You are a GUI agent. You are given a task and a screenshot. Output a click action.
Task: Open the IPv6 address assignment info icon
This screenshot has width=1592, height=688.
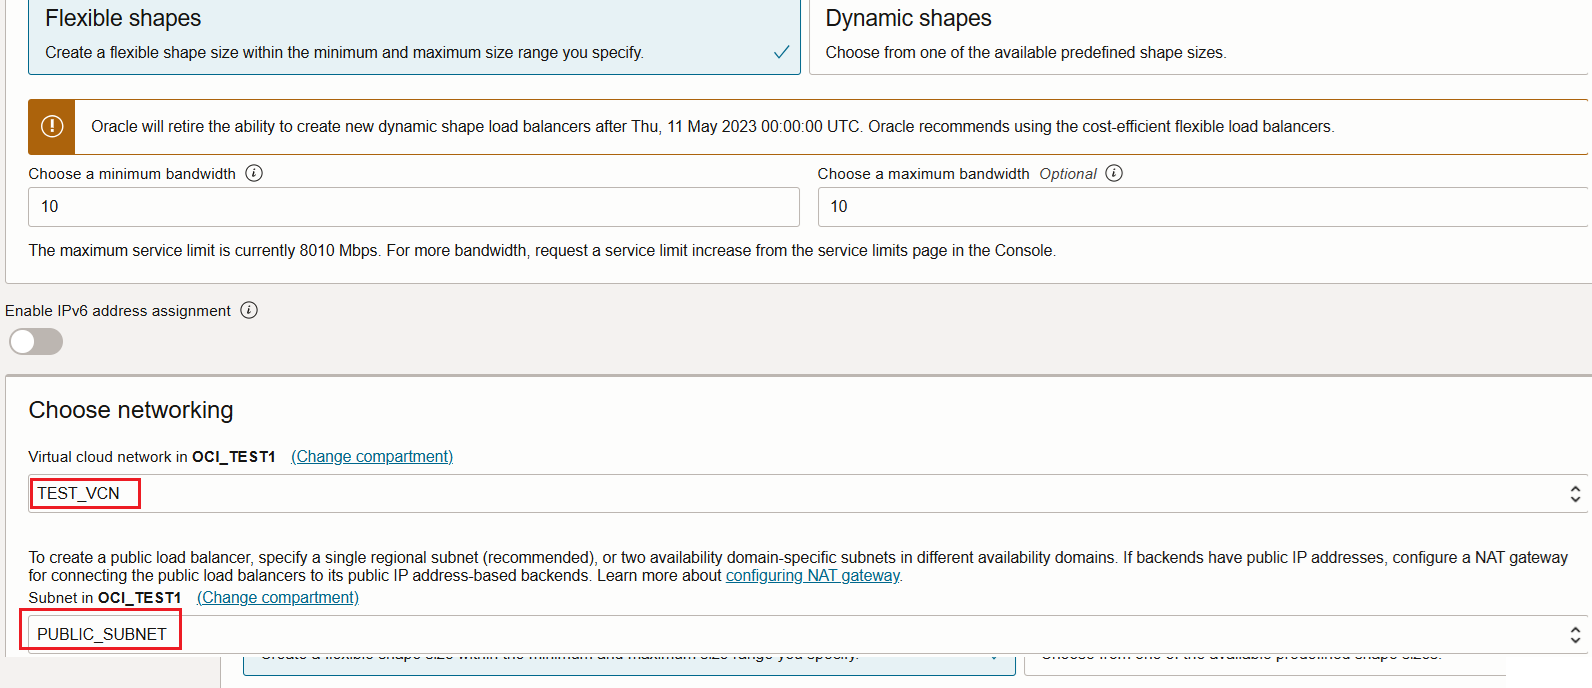(x=249, y=310)
